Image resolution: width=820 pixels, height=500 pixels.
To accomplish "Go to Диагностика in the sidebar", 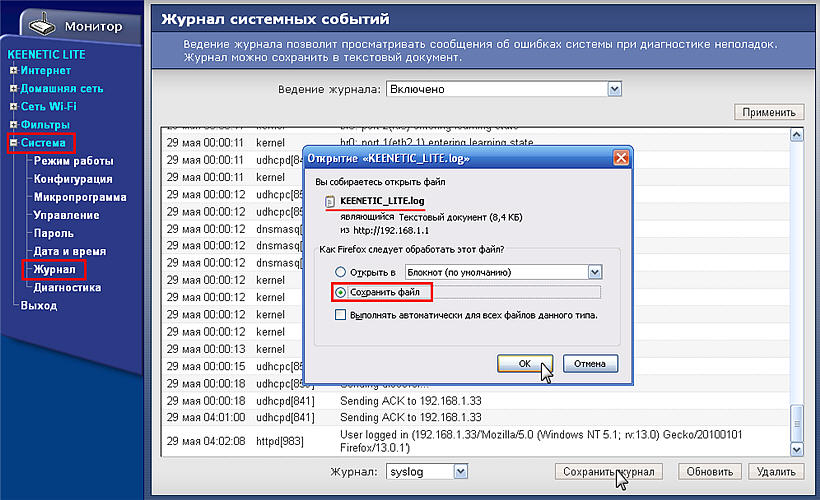I will (x=67, y=287).
